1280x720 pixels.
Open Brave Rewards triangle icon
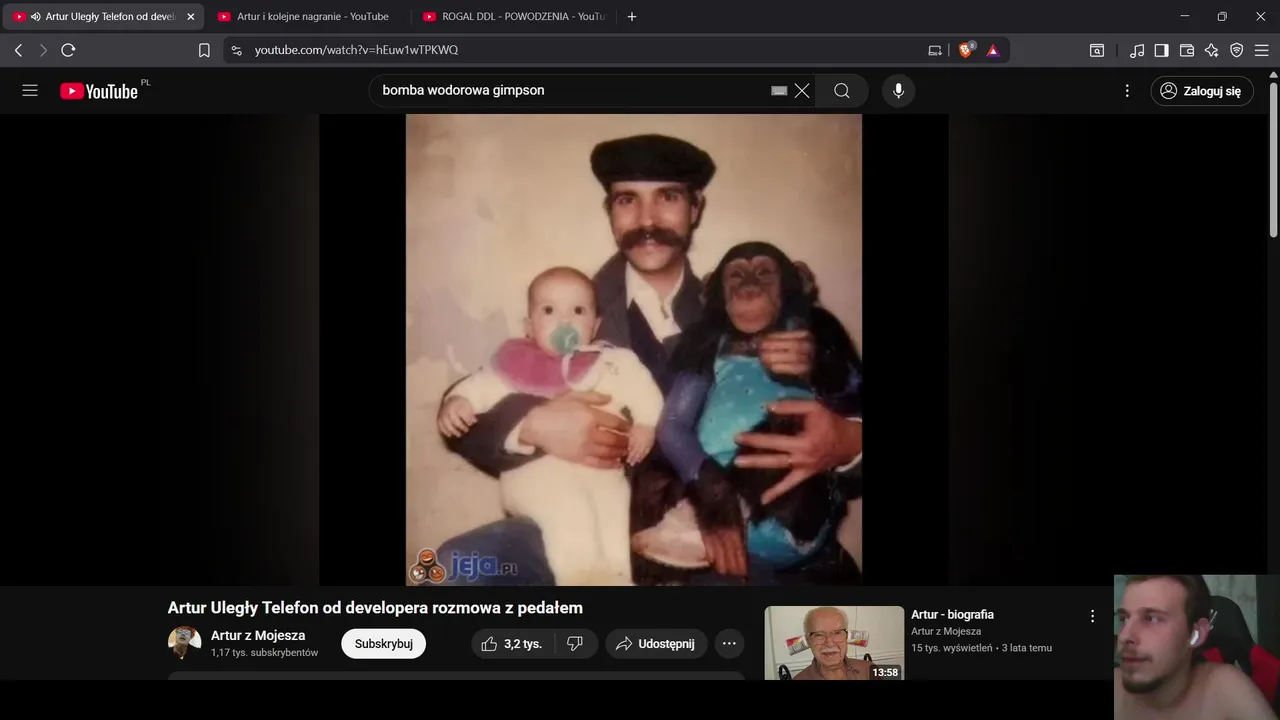click(993, 50)
